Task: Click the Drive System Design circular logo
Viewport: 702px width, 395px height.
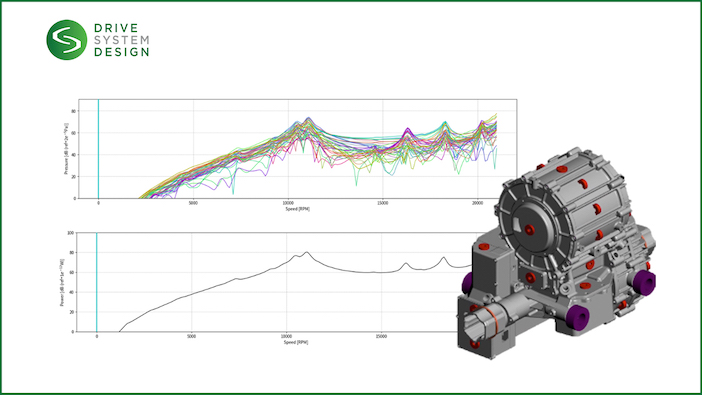Action: click(x=67, y=40)
